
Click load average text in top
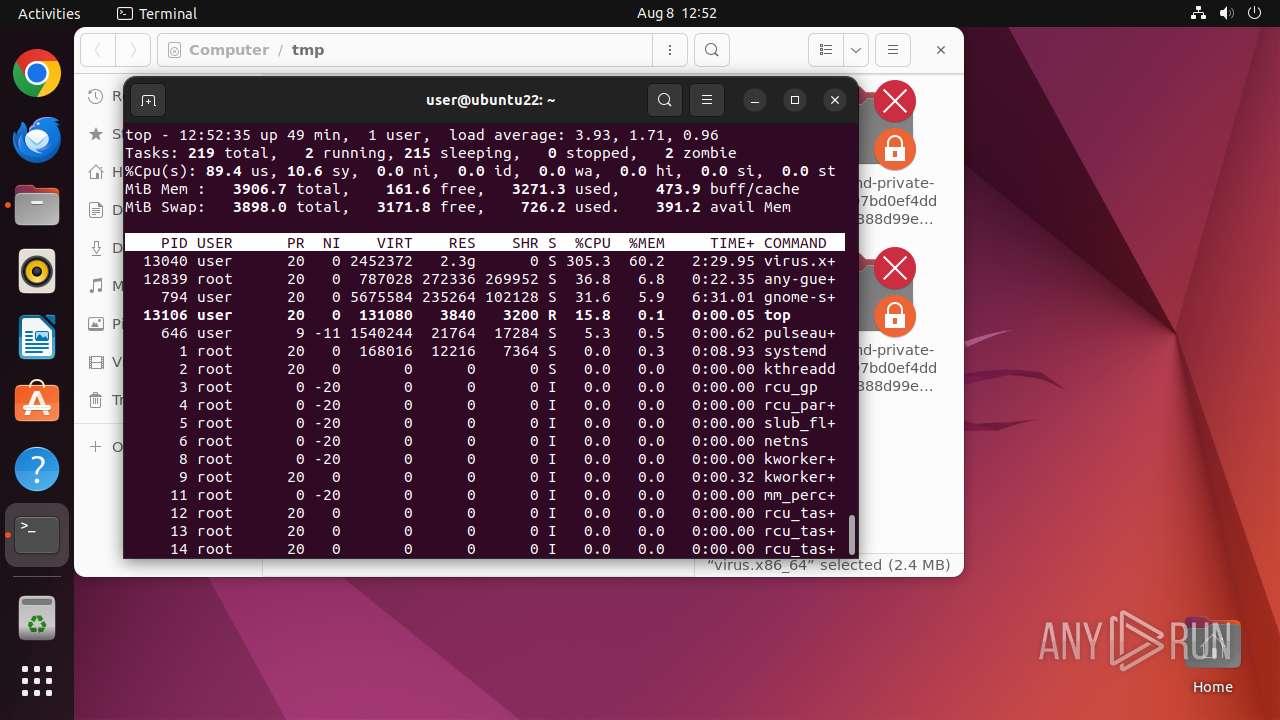click(x=583, y=135)
